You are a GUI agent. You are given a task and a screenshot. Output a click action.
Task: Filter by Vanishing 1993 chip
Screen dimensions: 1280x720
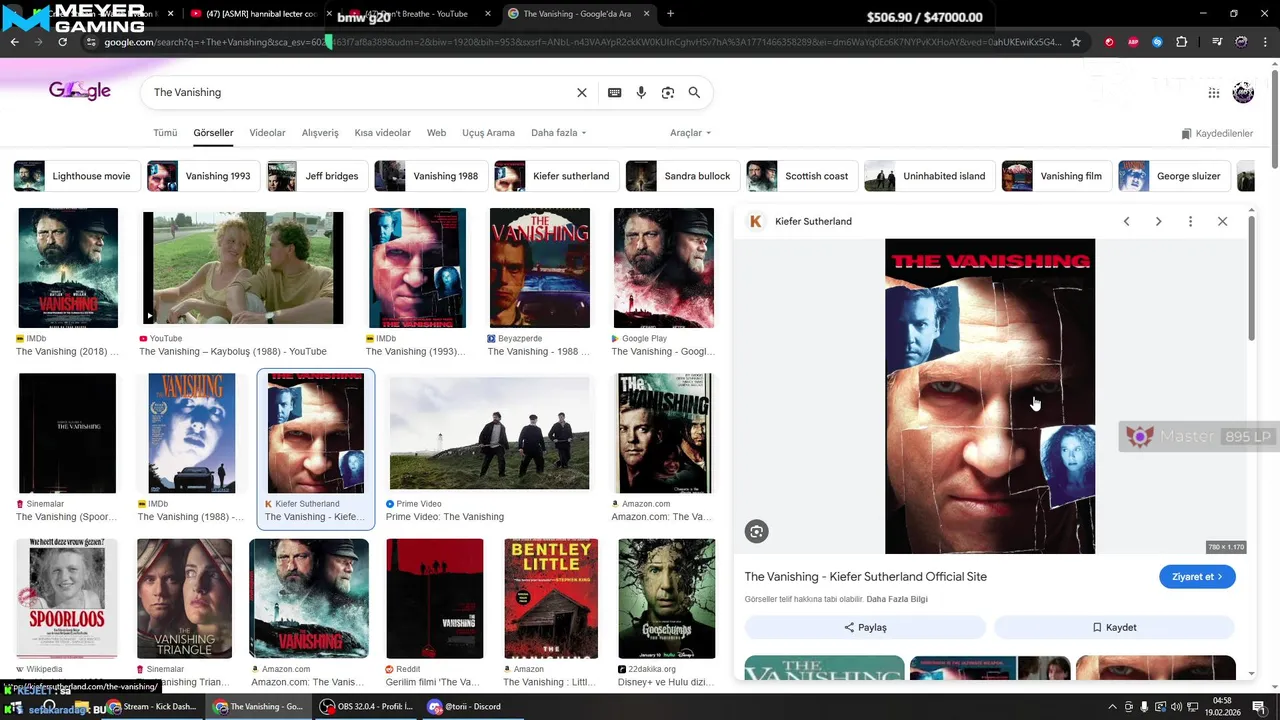coord(203,176)
